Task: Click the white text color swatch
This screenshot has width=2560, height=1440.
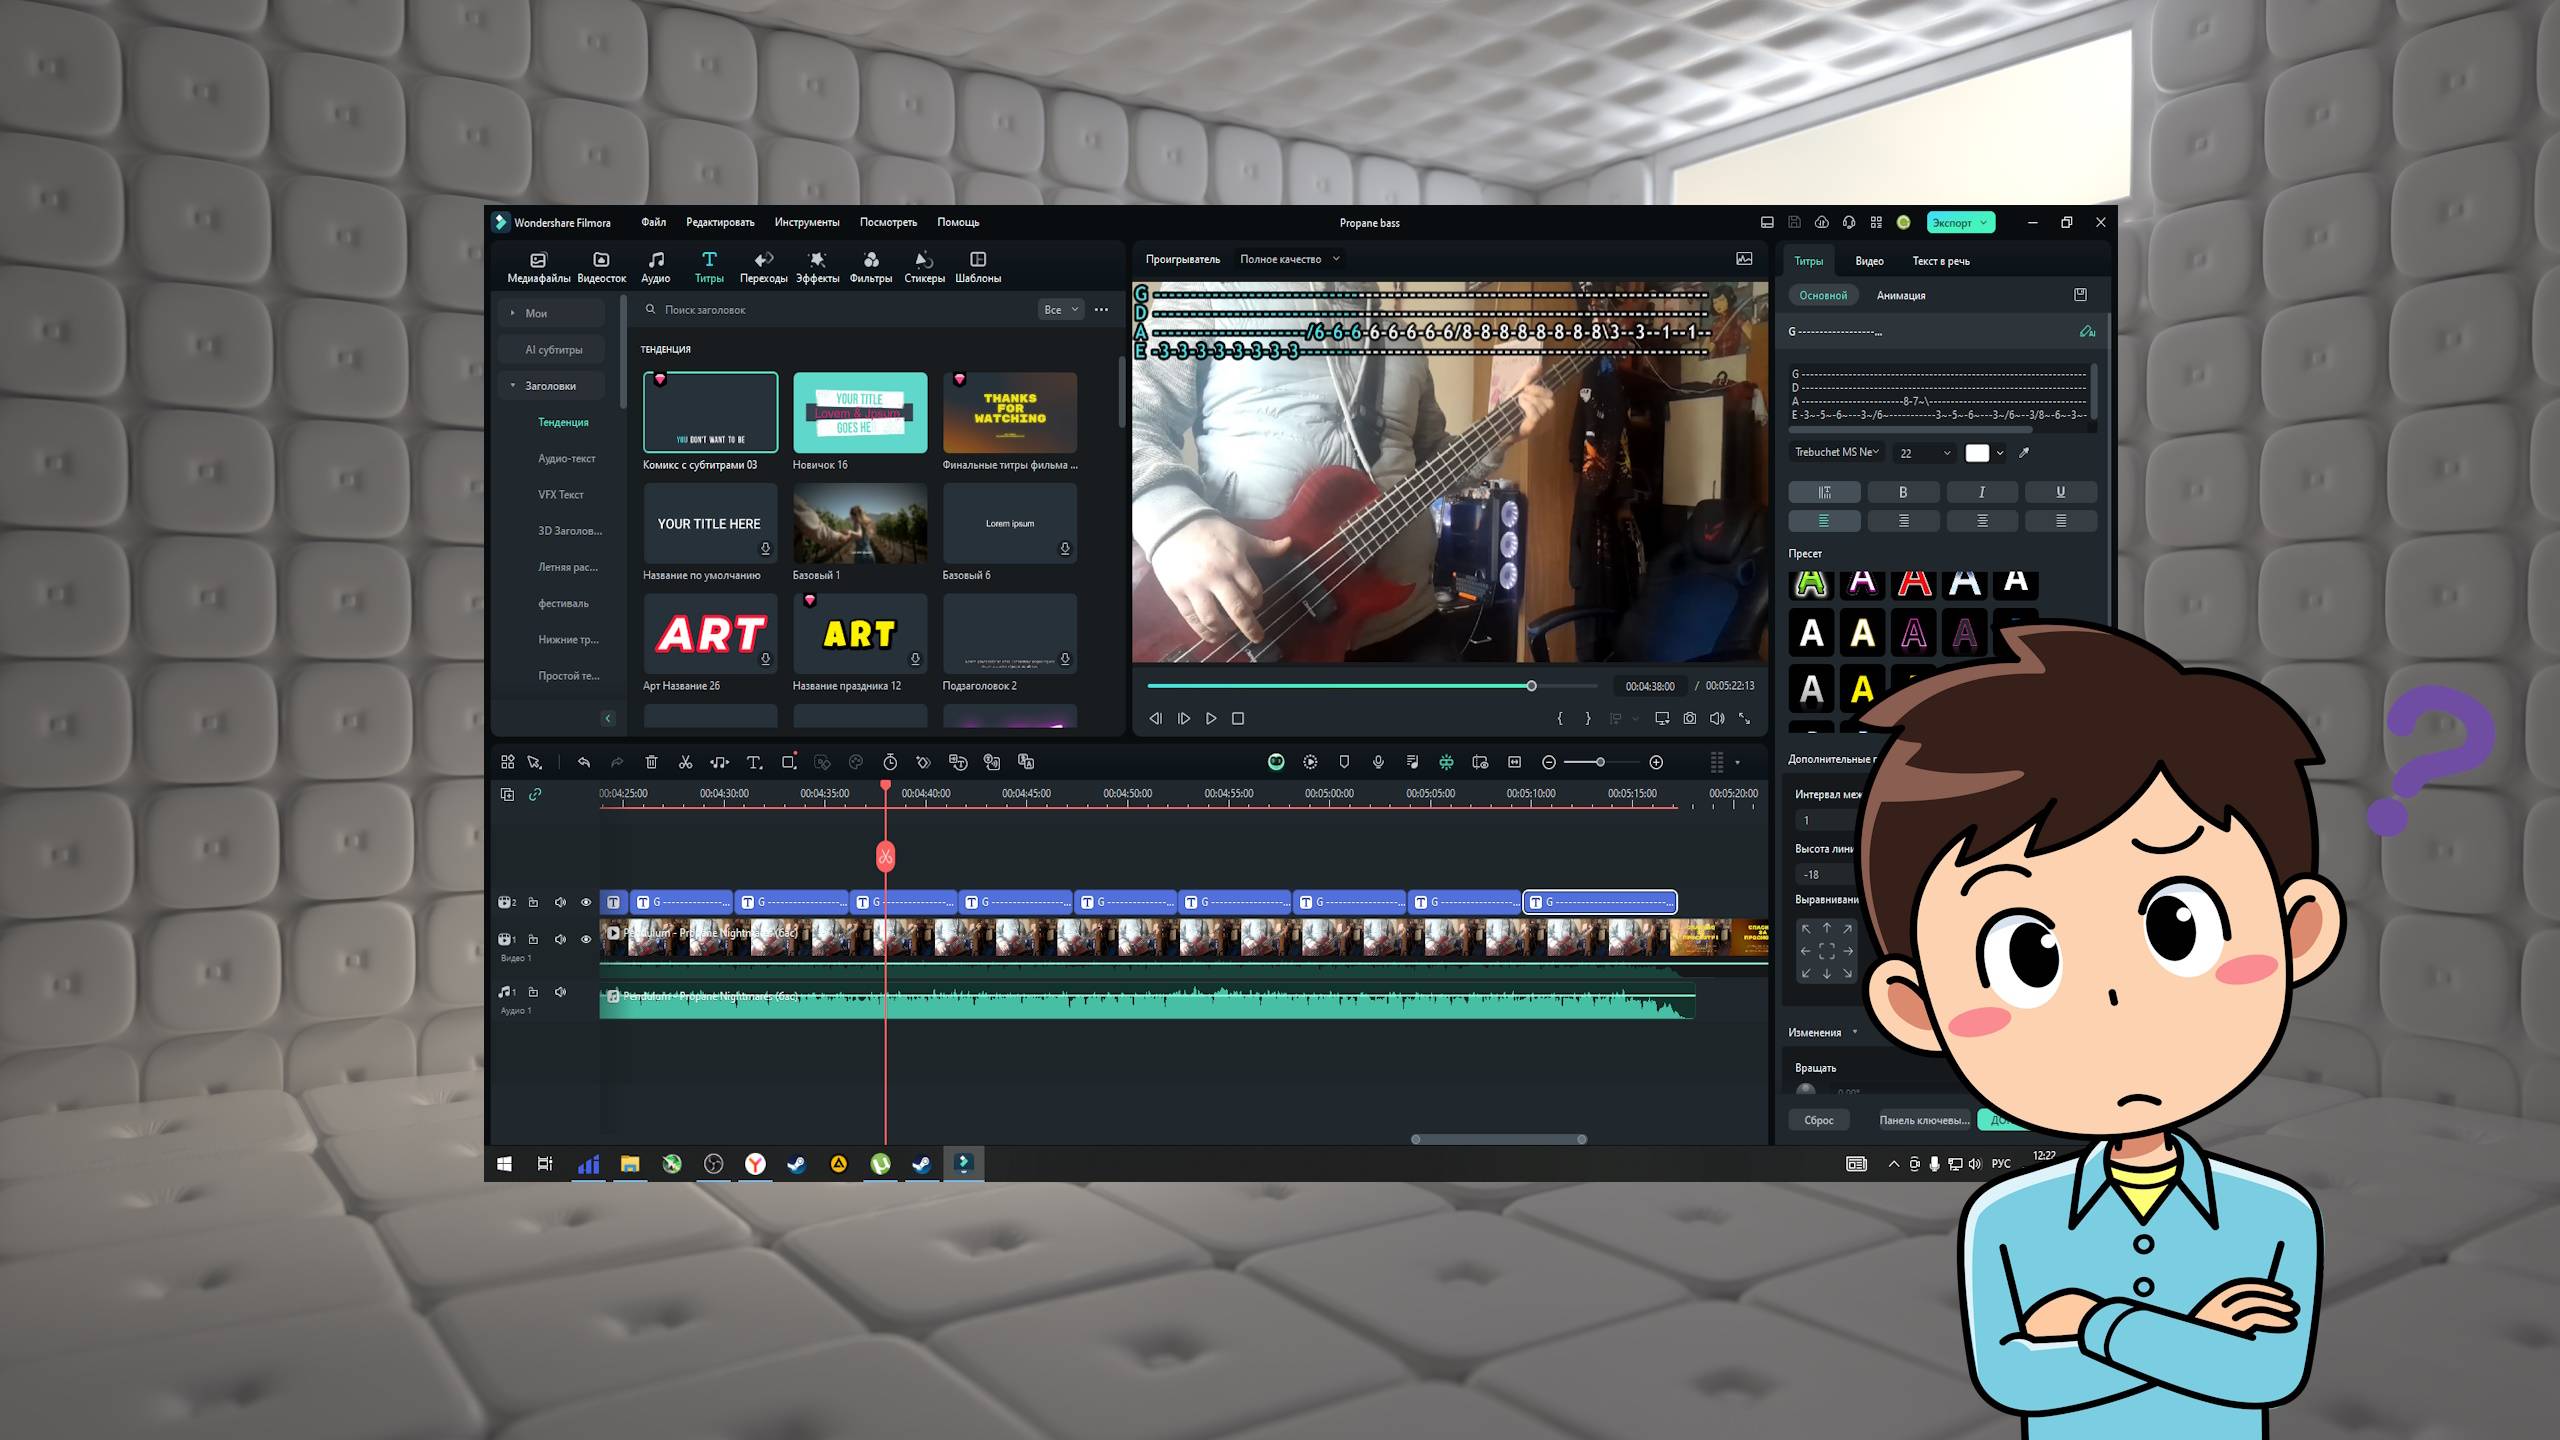Action: tap(1977, 453)
